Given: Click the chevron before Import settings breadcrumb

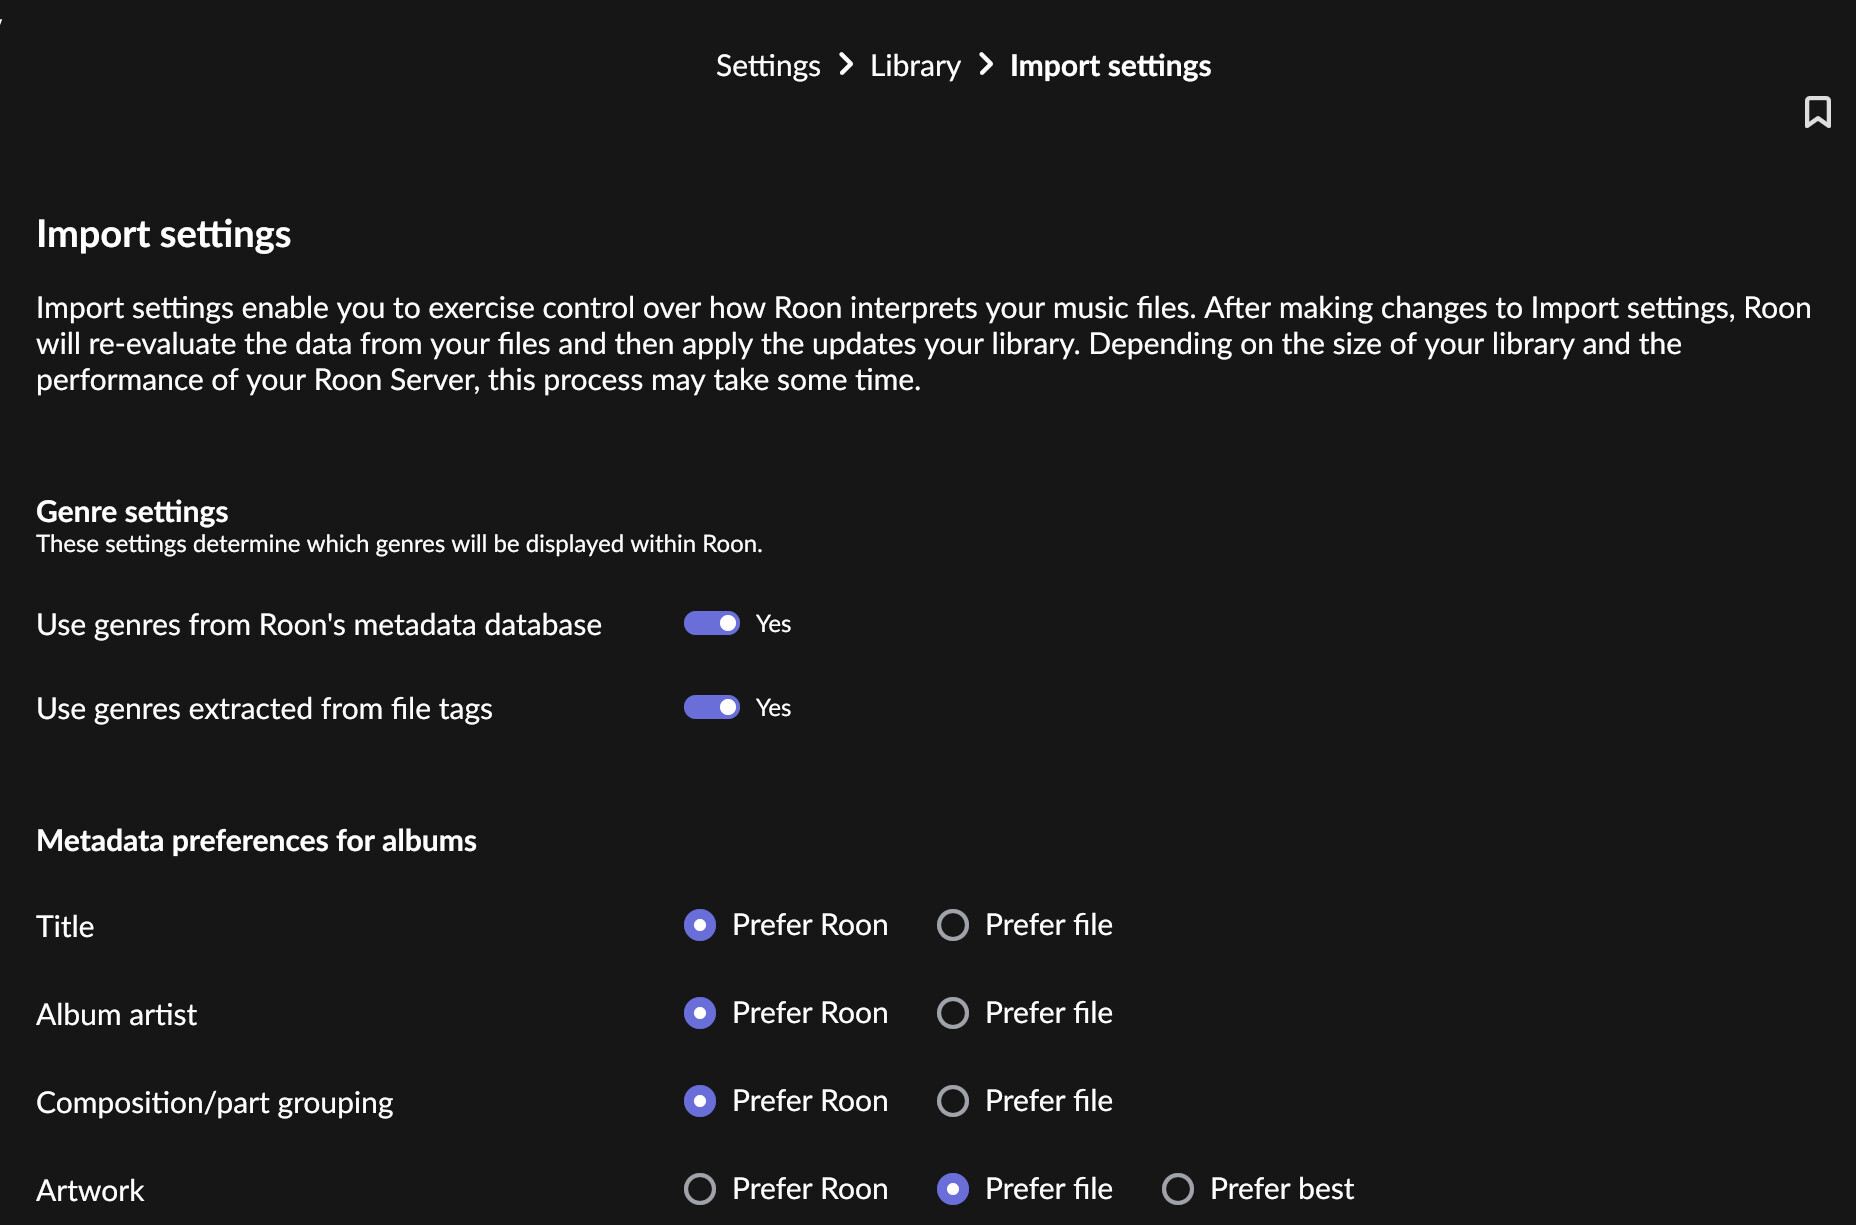Looking at the screenshot, I should point(986,65).
